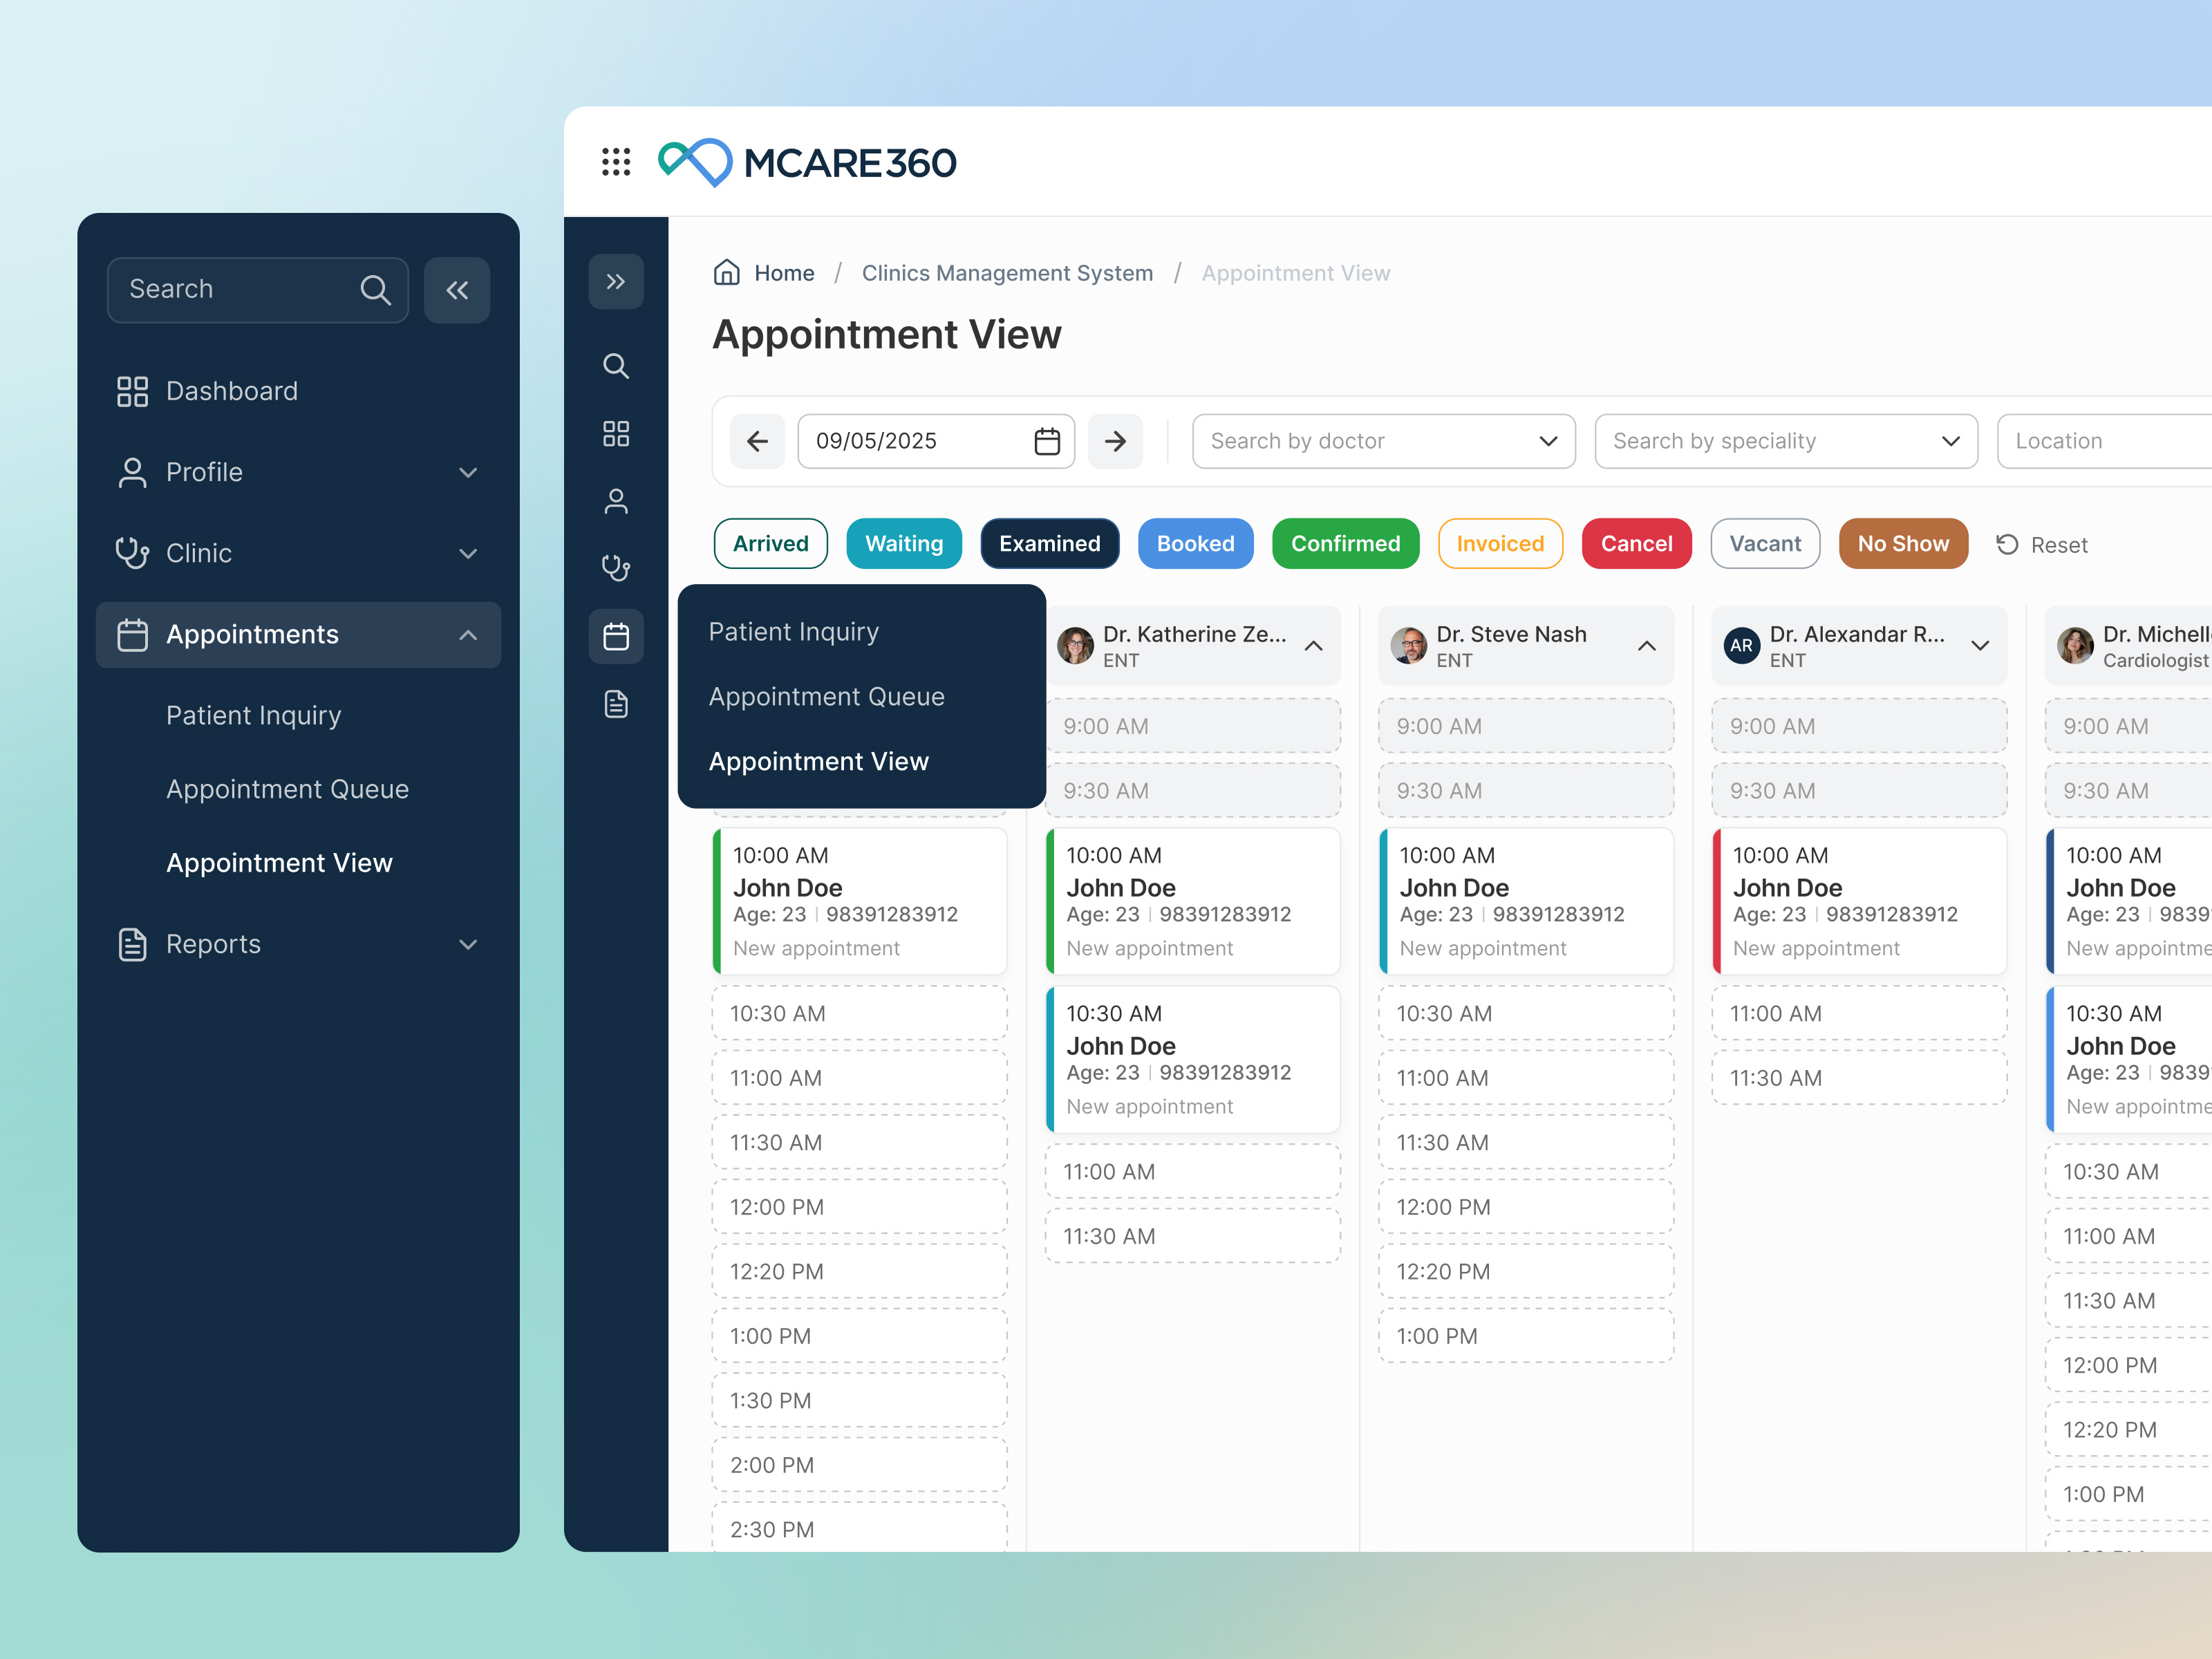
Task: Select Appointment Queue in the popup menu
Action: click(826, 696)
